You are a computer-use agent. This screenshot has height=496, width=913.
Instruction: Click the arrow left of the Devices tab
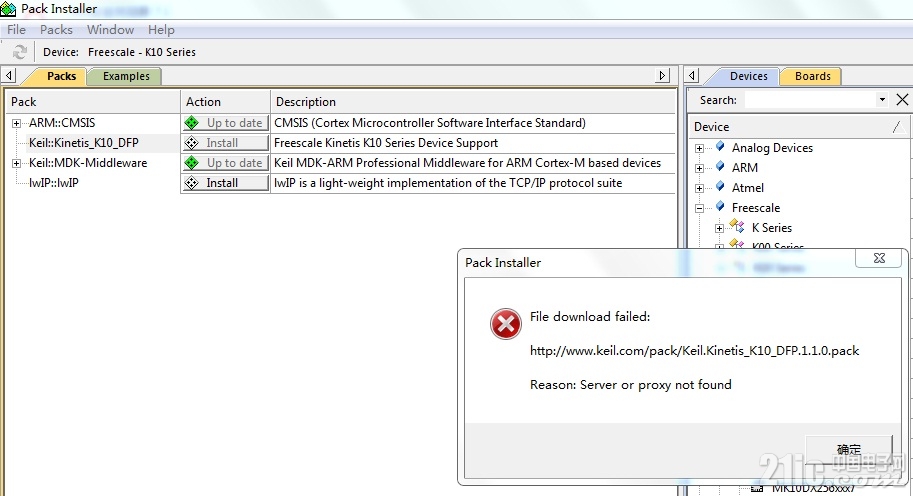click(692, 76)
